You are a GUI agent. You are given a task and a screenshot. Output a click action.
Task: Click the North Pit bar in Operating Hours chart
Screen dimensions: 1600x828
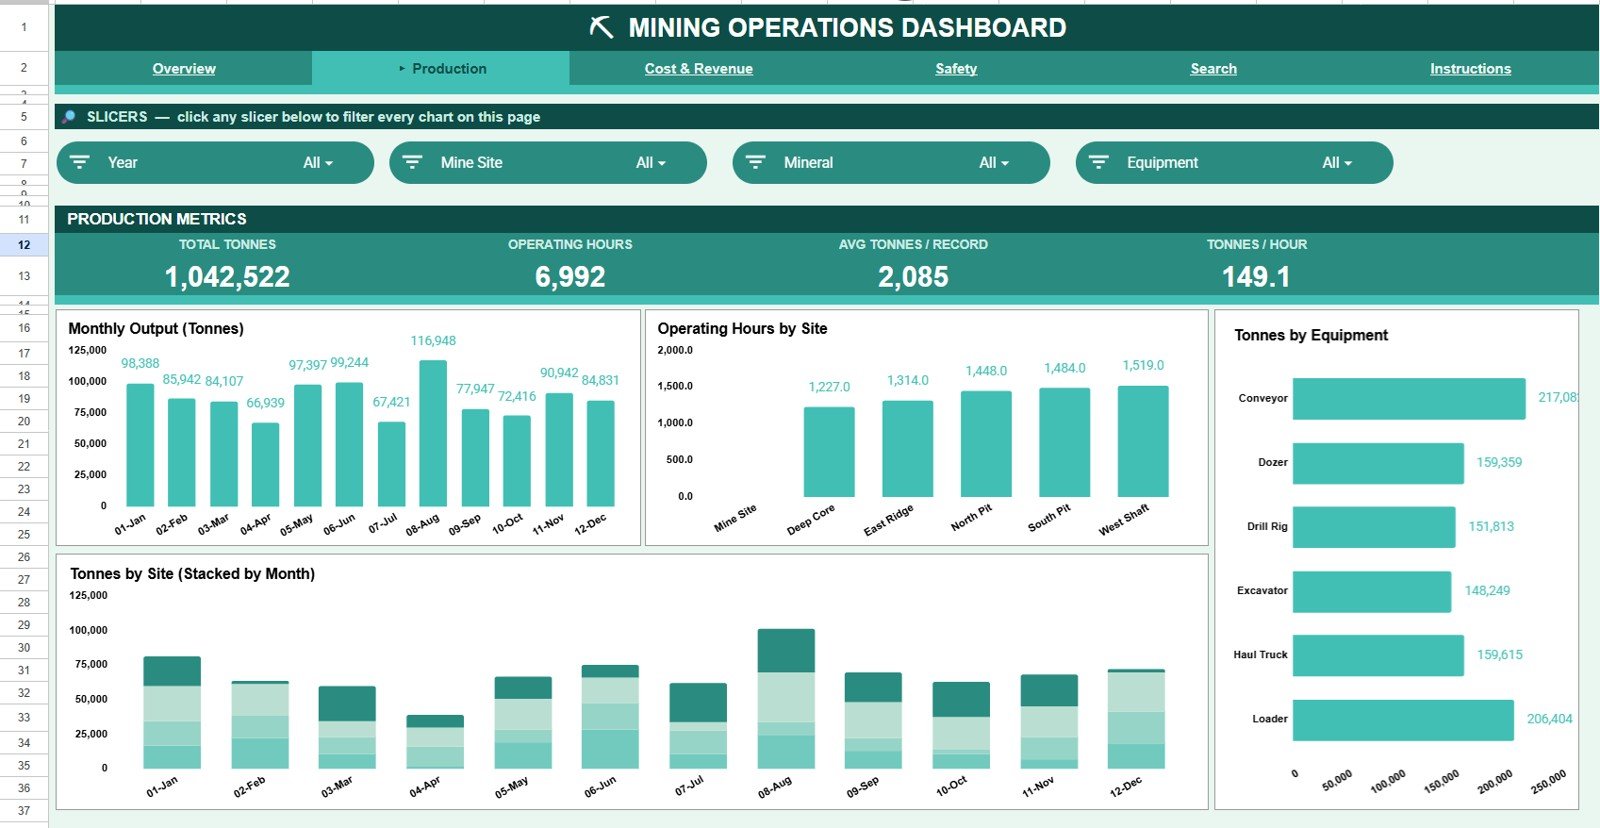tap(986, 444)
